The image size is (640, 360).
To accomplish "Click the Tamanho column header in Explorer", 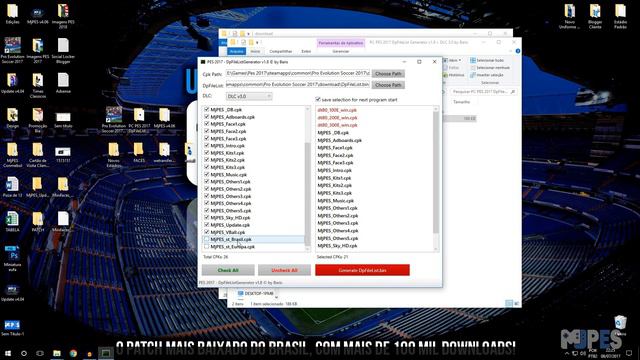I will [x=462, y=102].
